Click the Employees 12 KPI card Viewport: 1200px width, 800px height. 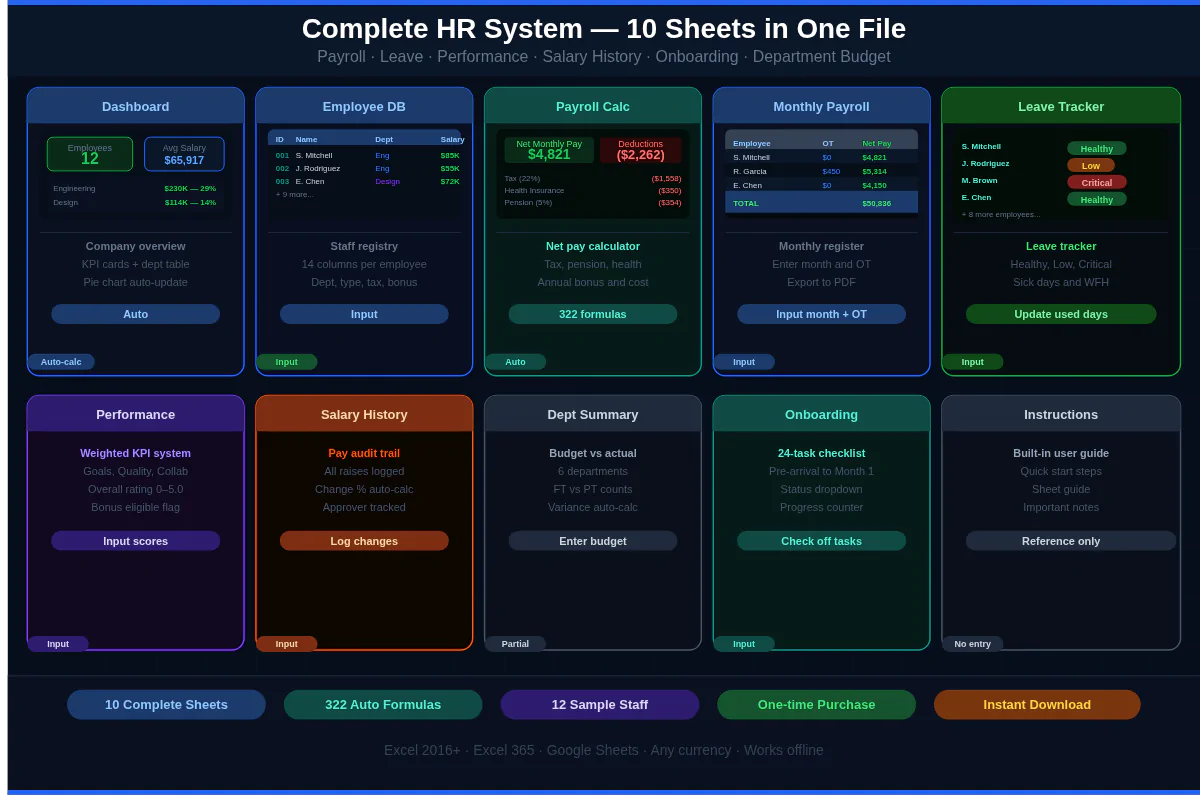coord(90,154)
